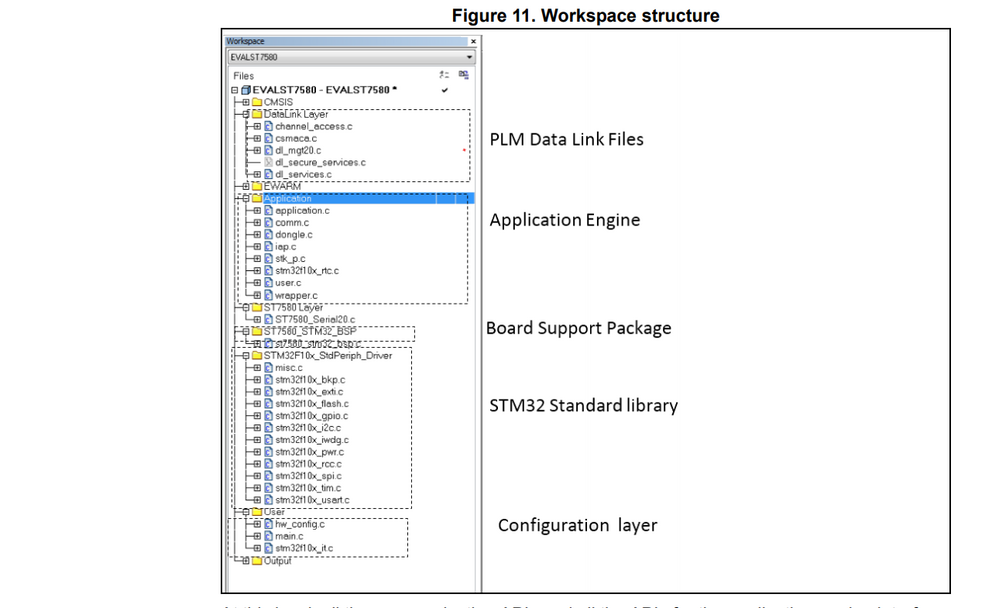The height and width of the screenshot is (608, 999).
Task: Expand the CMSIS folder
Action: (x=246, y=102)
